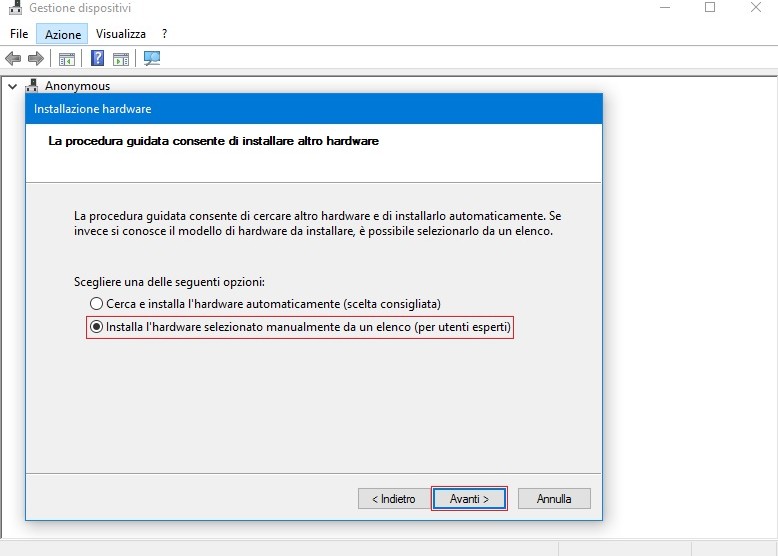Click the Back arrow toolbar icon
The image size is (778, 556).
[13, 59]
